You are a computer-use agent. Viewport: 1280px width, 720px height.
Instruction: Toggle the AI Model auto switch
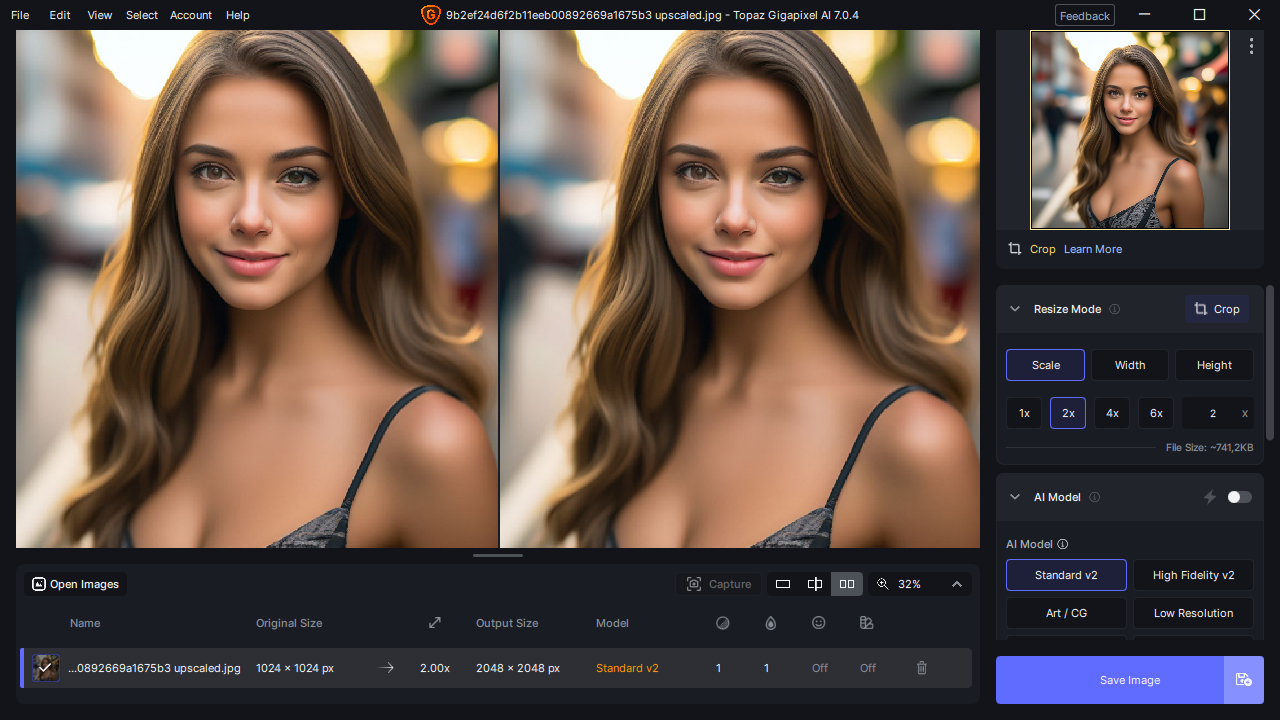[x=1239, y=497]
